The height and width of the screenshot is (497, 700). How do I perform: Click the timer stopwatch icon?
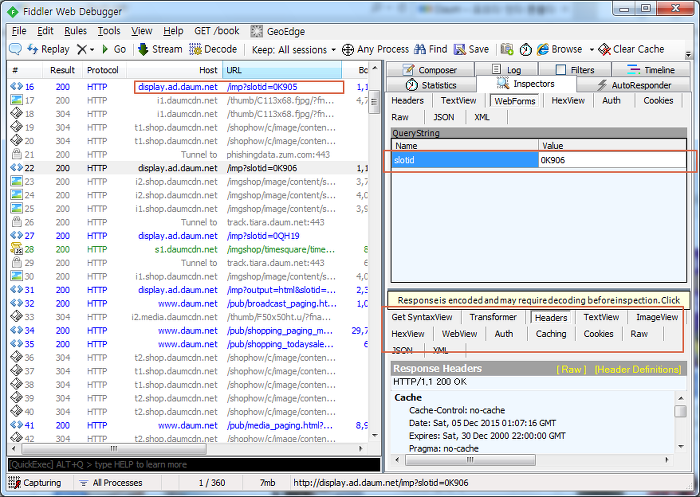tap(525, 49)
